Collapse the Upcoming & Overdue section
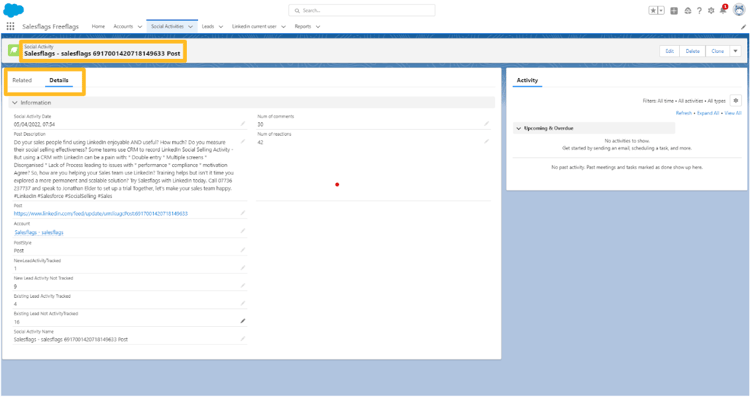This screenshot has height=397, width=750. (x=519, y=128)
